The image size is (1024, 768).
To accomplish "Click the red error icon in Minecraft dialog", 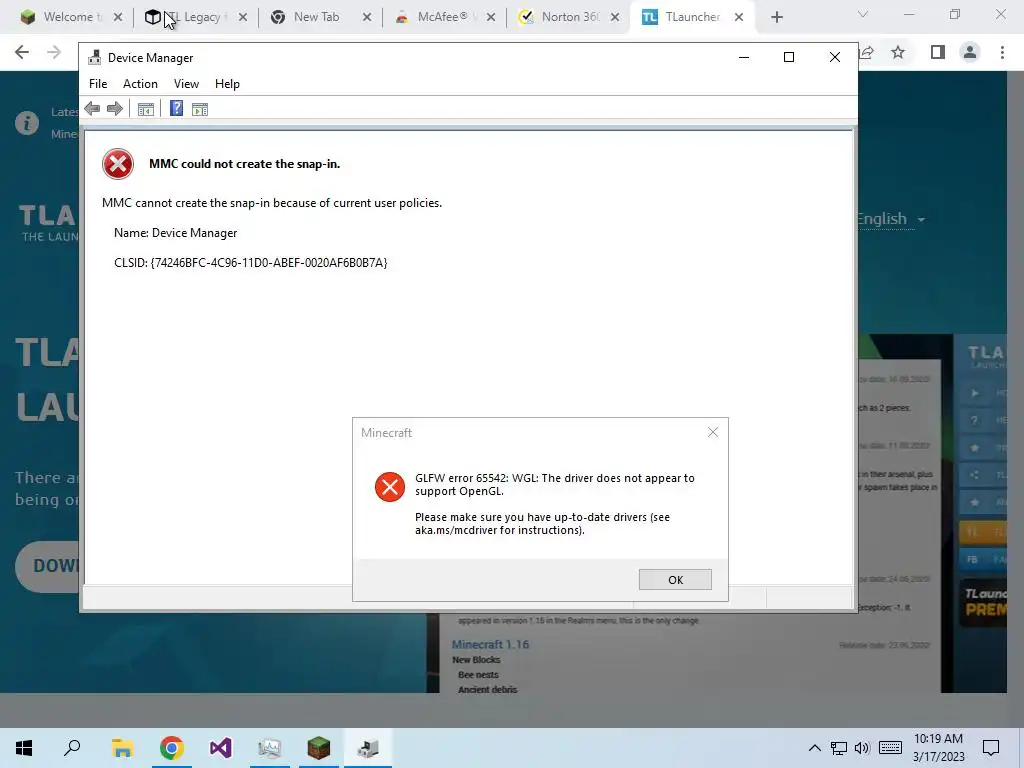I will [390, 487].
